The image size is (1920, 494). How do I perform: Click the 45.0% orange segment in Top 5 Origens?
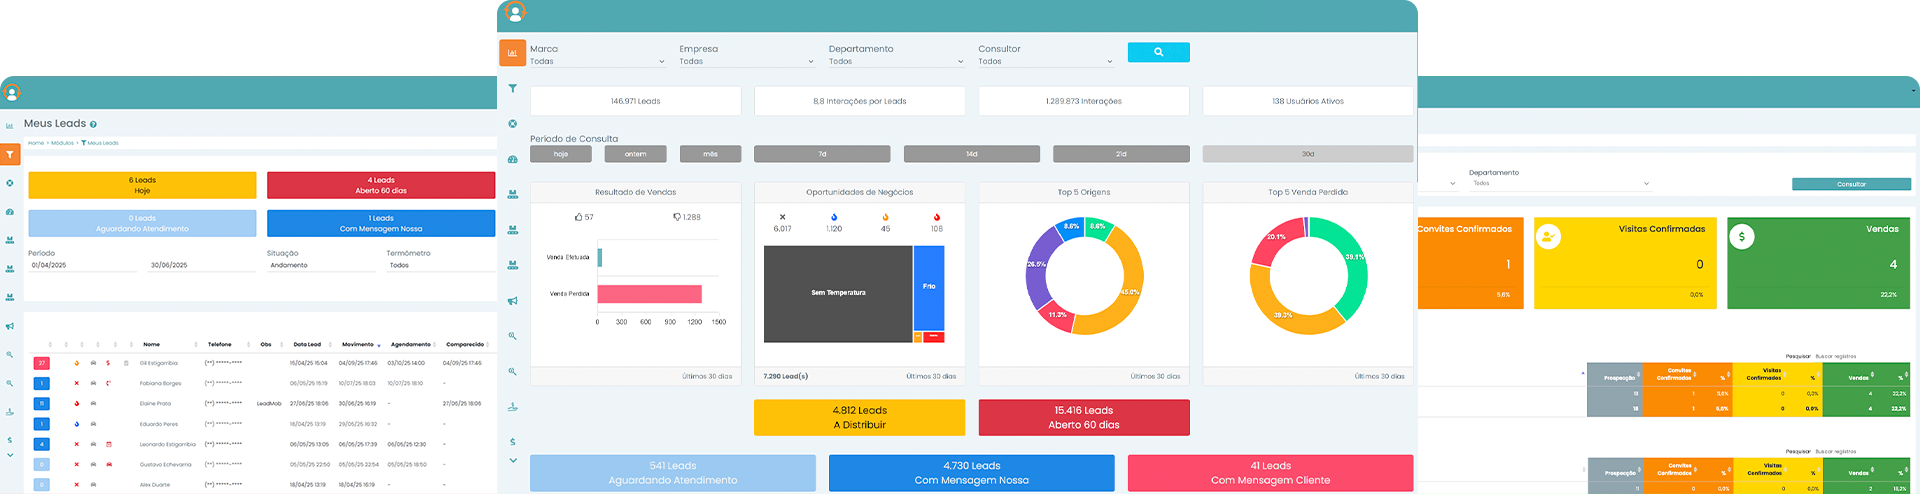(x=1128, y=292)
